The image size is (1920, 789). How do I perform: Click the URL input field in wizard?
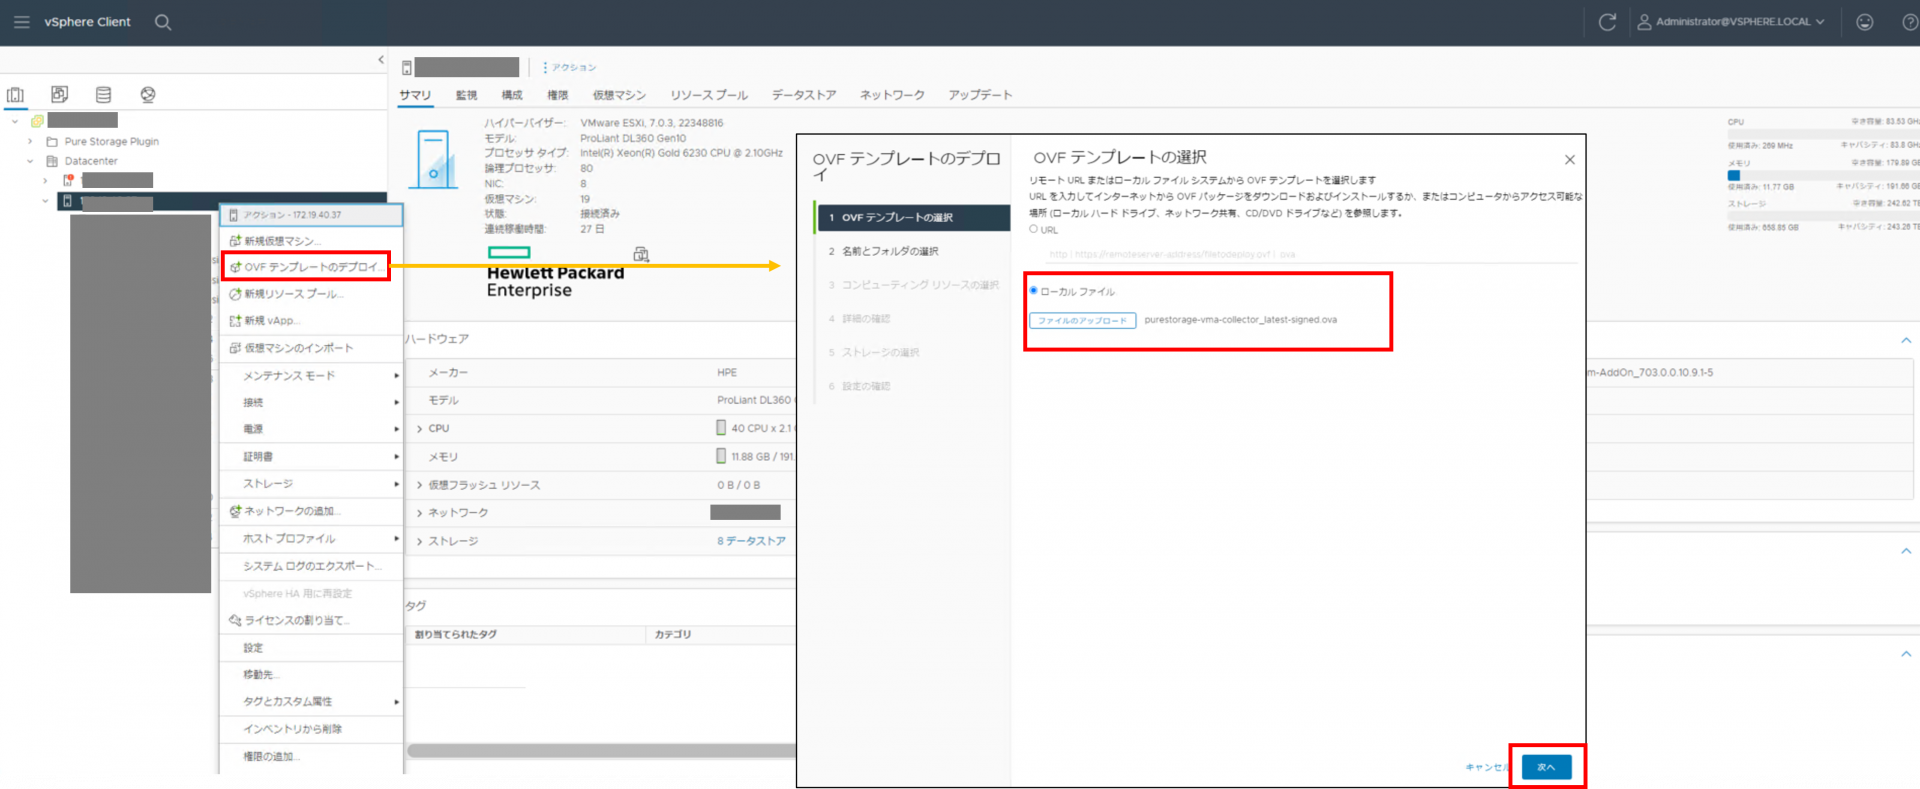(x=1310, y=254)
